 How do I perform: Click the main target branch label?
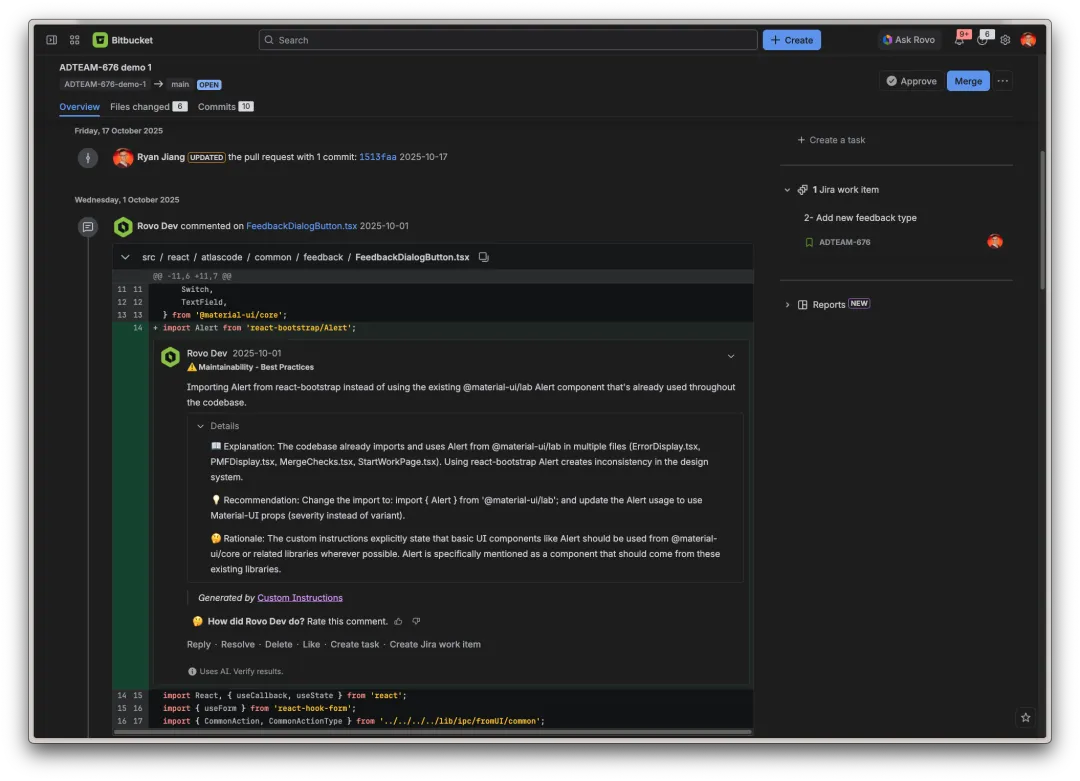[180, 84]
